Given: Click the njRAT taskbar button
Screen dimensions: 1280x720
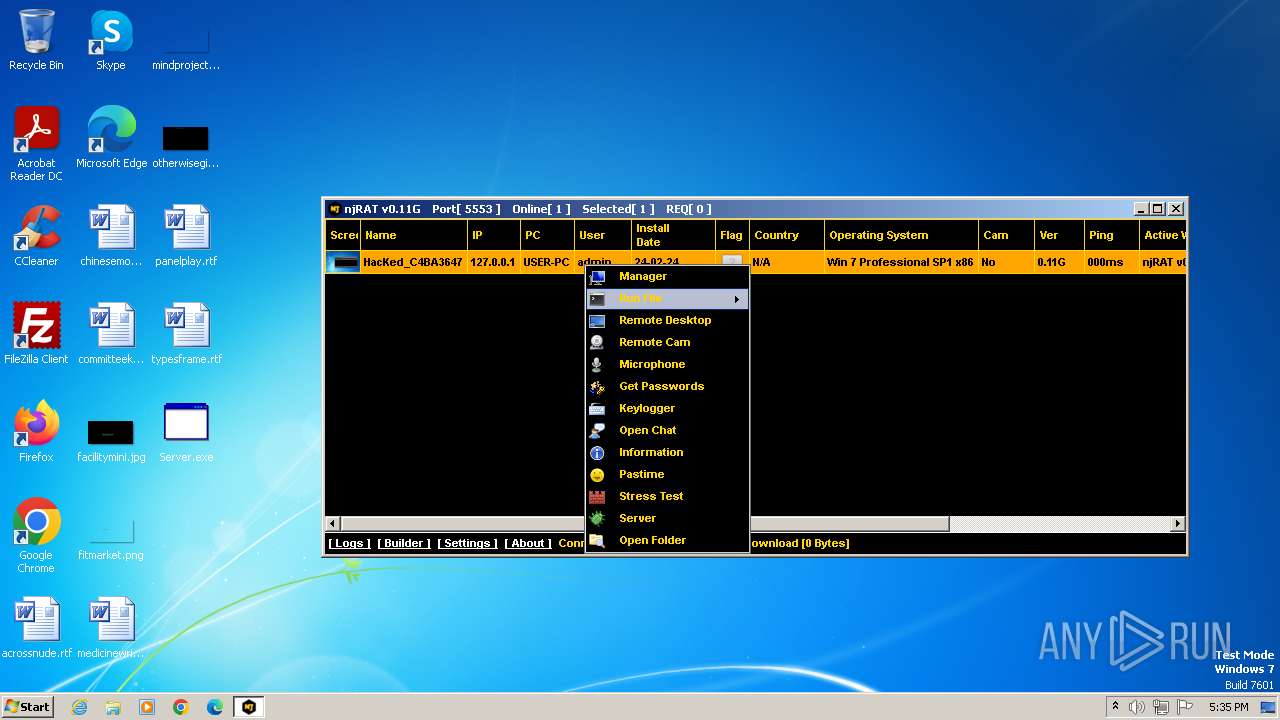Looking at the screenshot, I should (x=249, y=707).
